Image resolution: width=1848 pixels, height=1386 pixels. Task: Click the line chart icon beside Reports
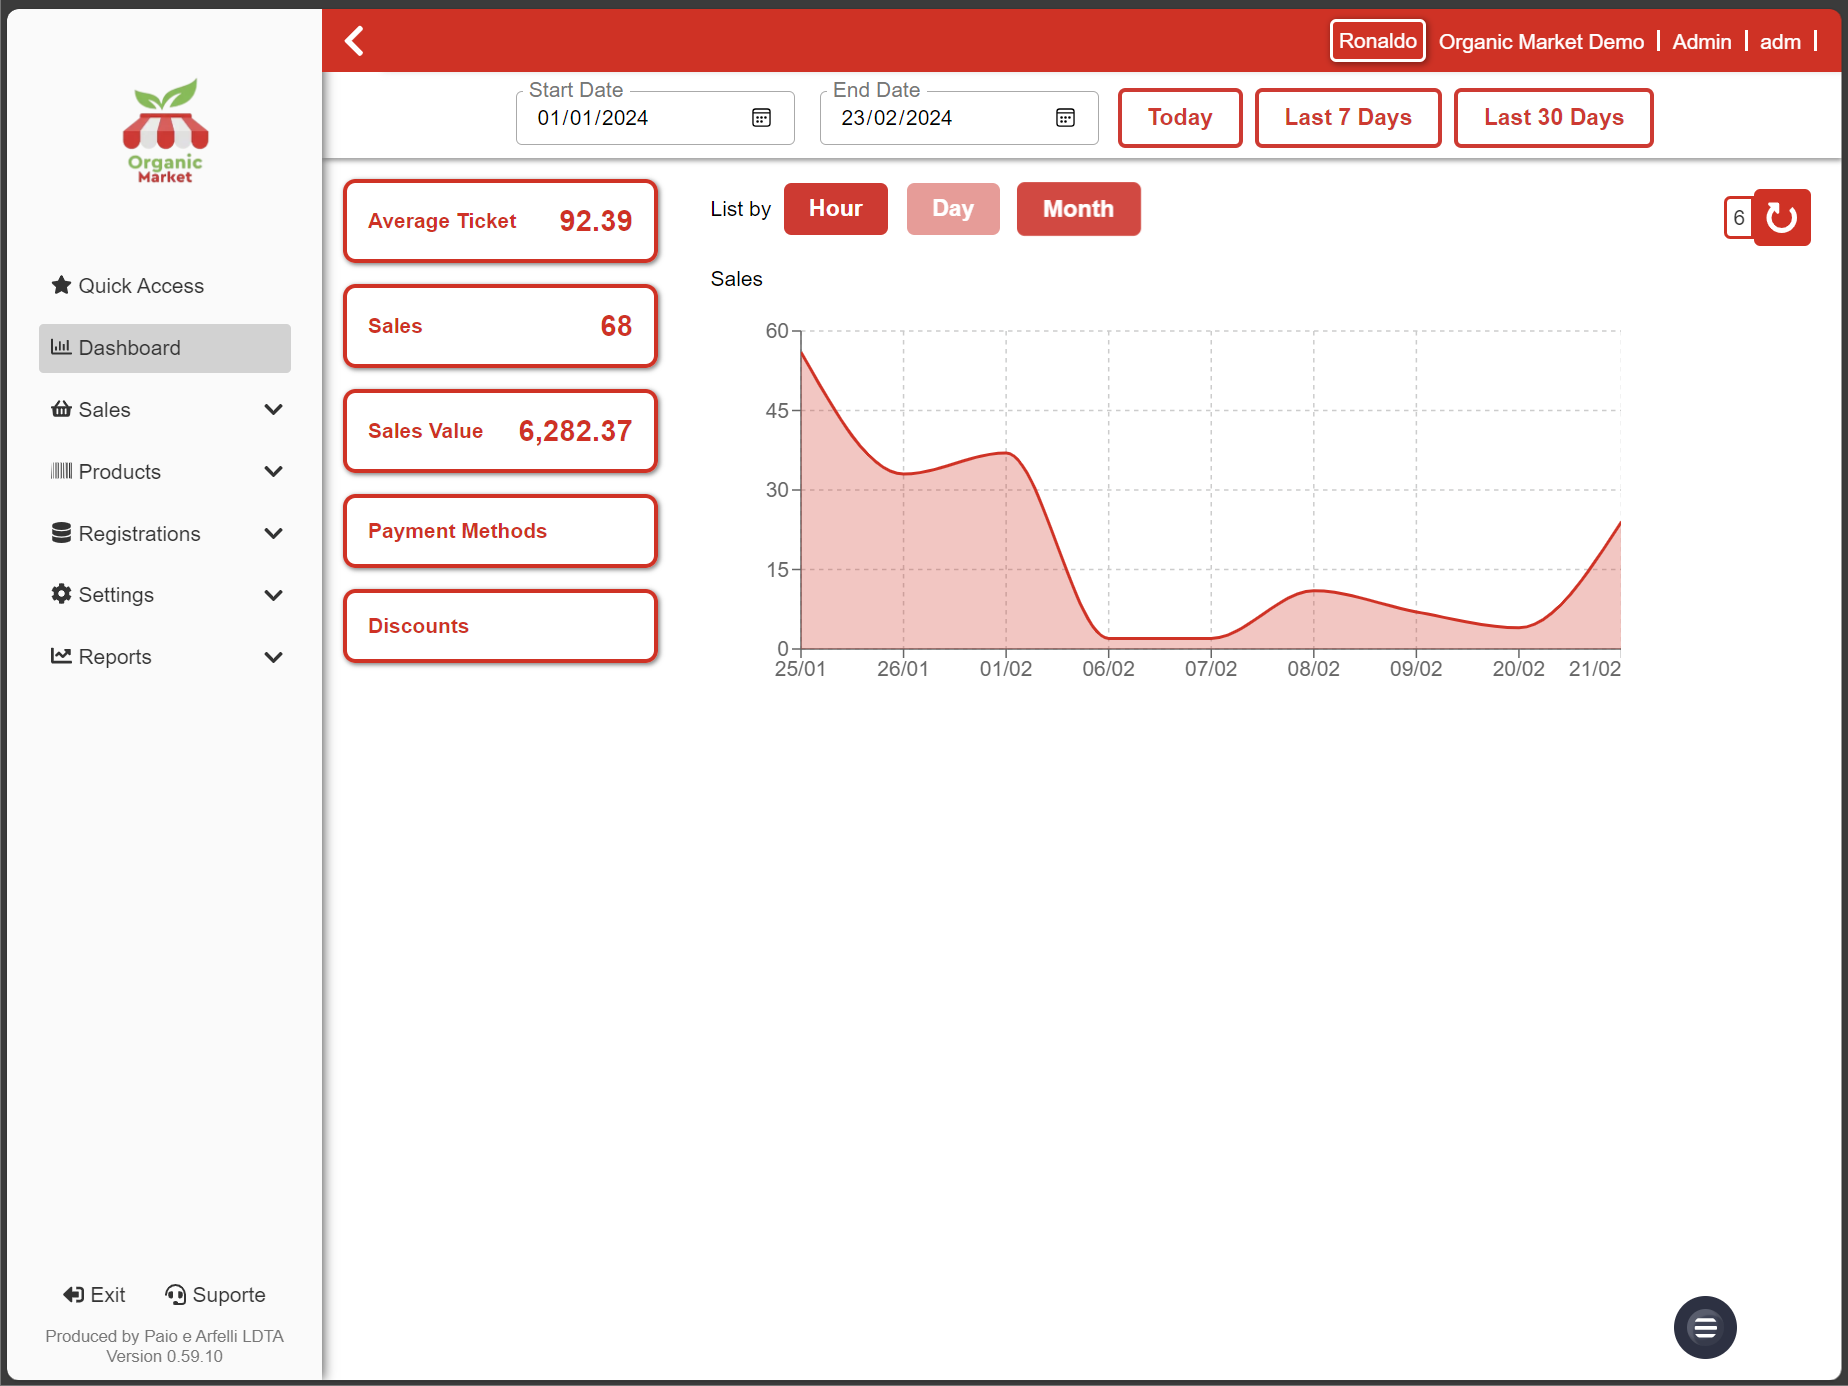tap(61, 656)
